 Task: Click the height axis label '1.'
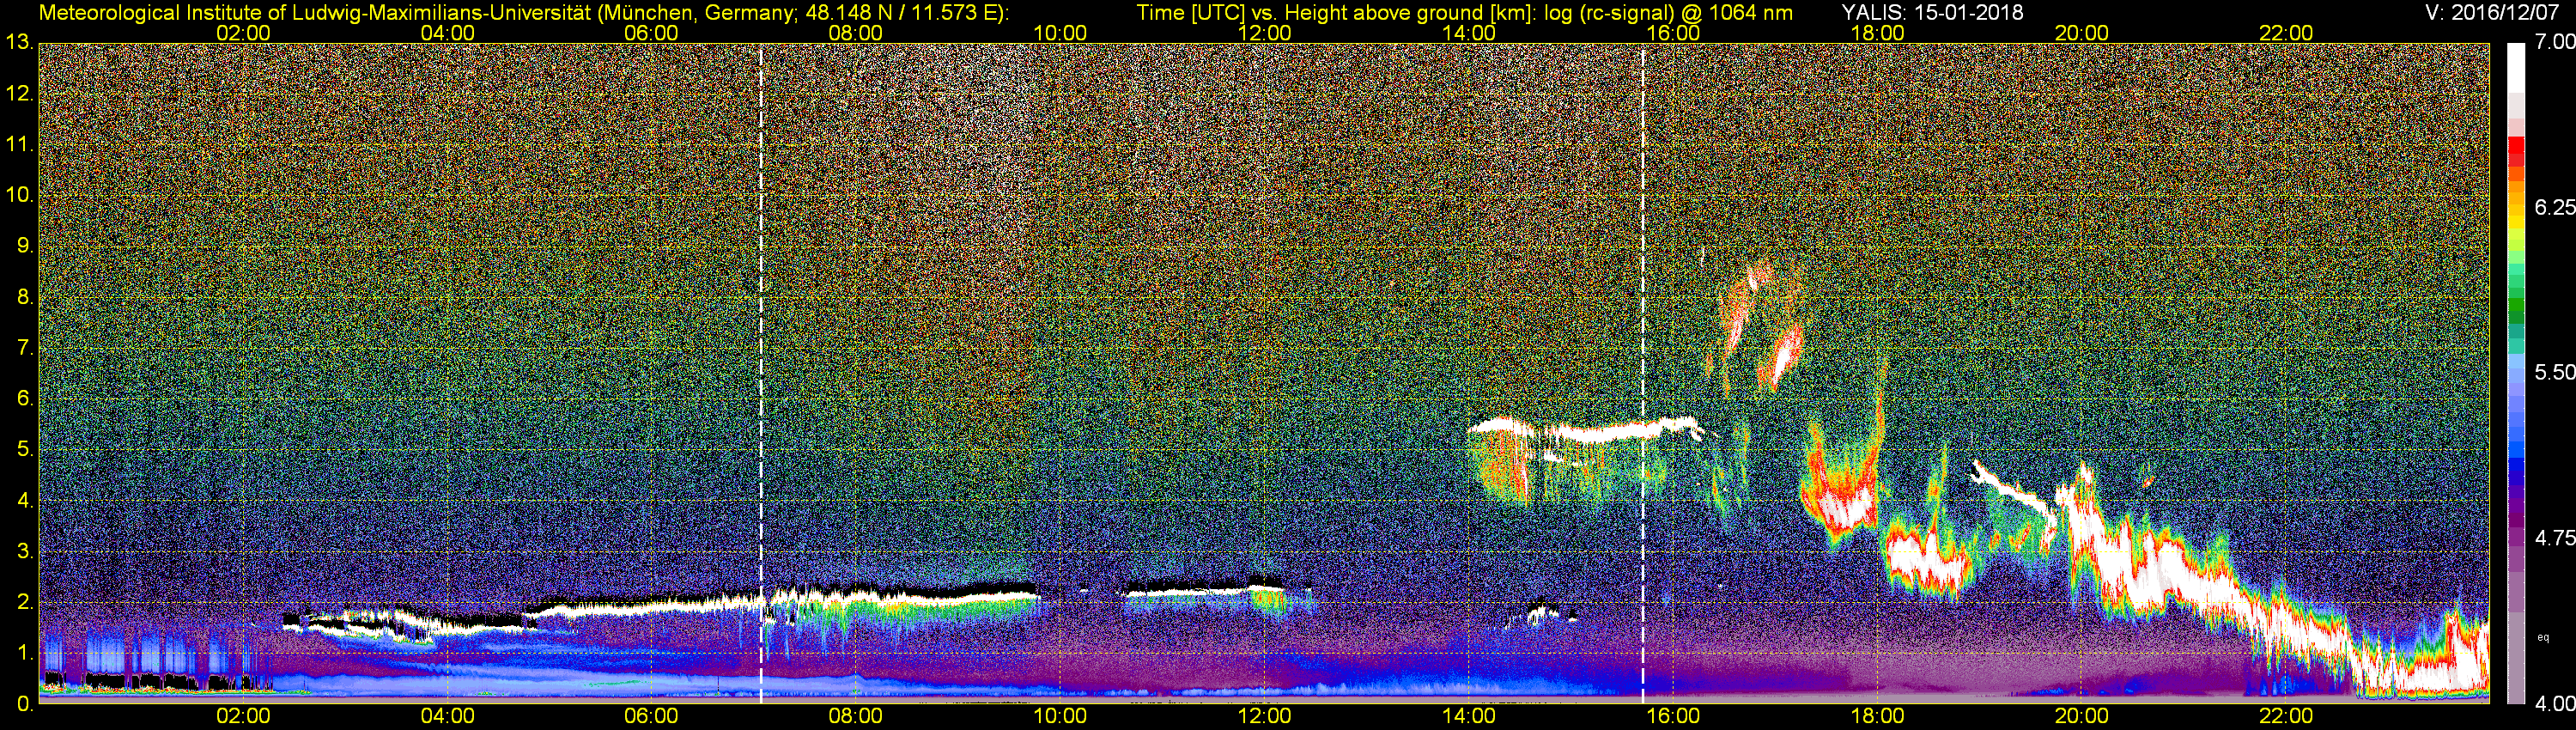click(25, 654)
